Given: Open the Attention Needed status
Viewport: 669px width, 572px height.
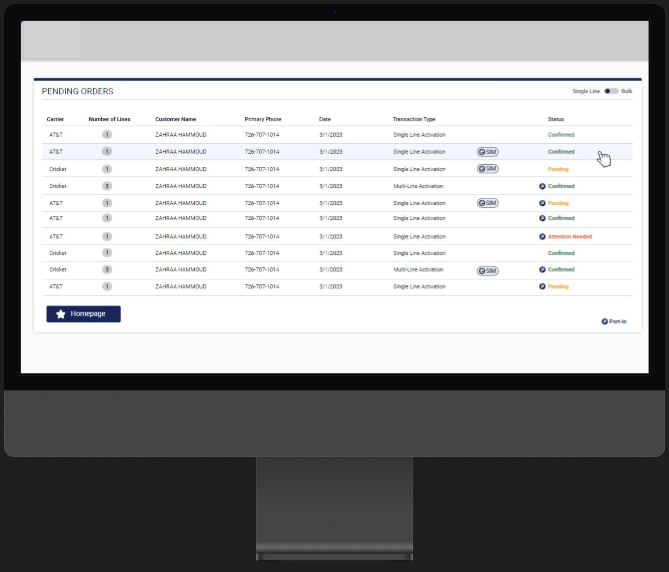Looking at the screenshot, I should click(570, 237).
